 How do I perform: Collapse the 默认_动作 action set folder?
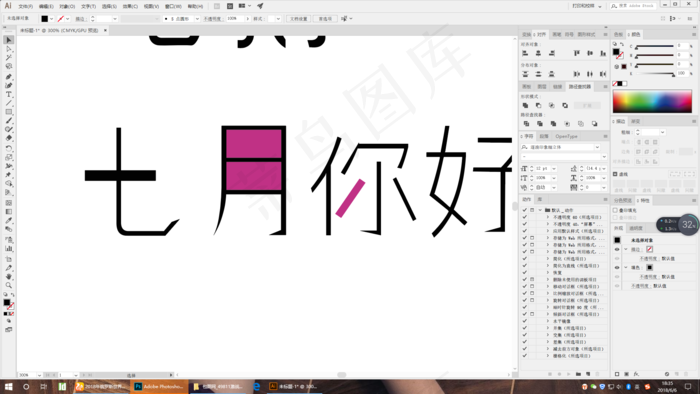coord(540,210)
